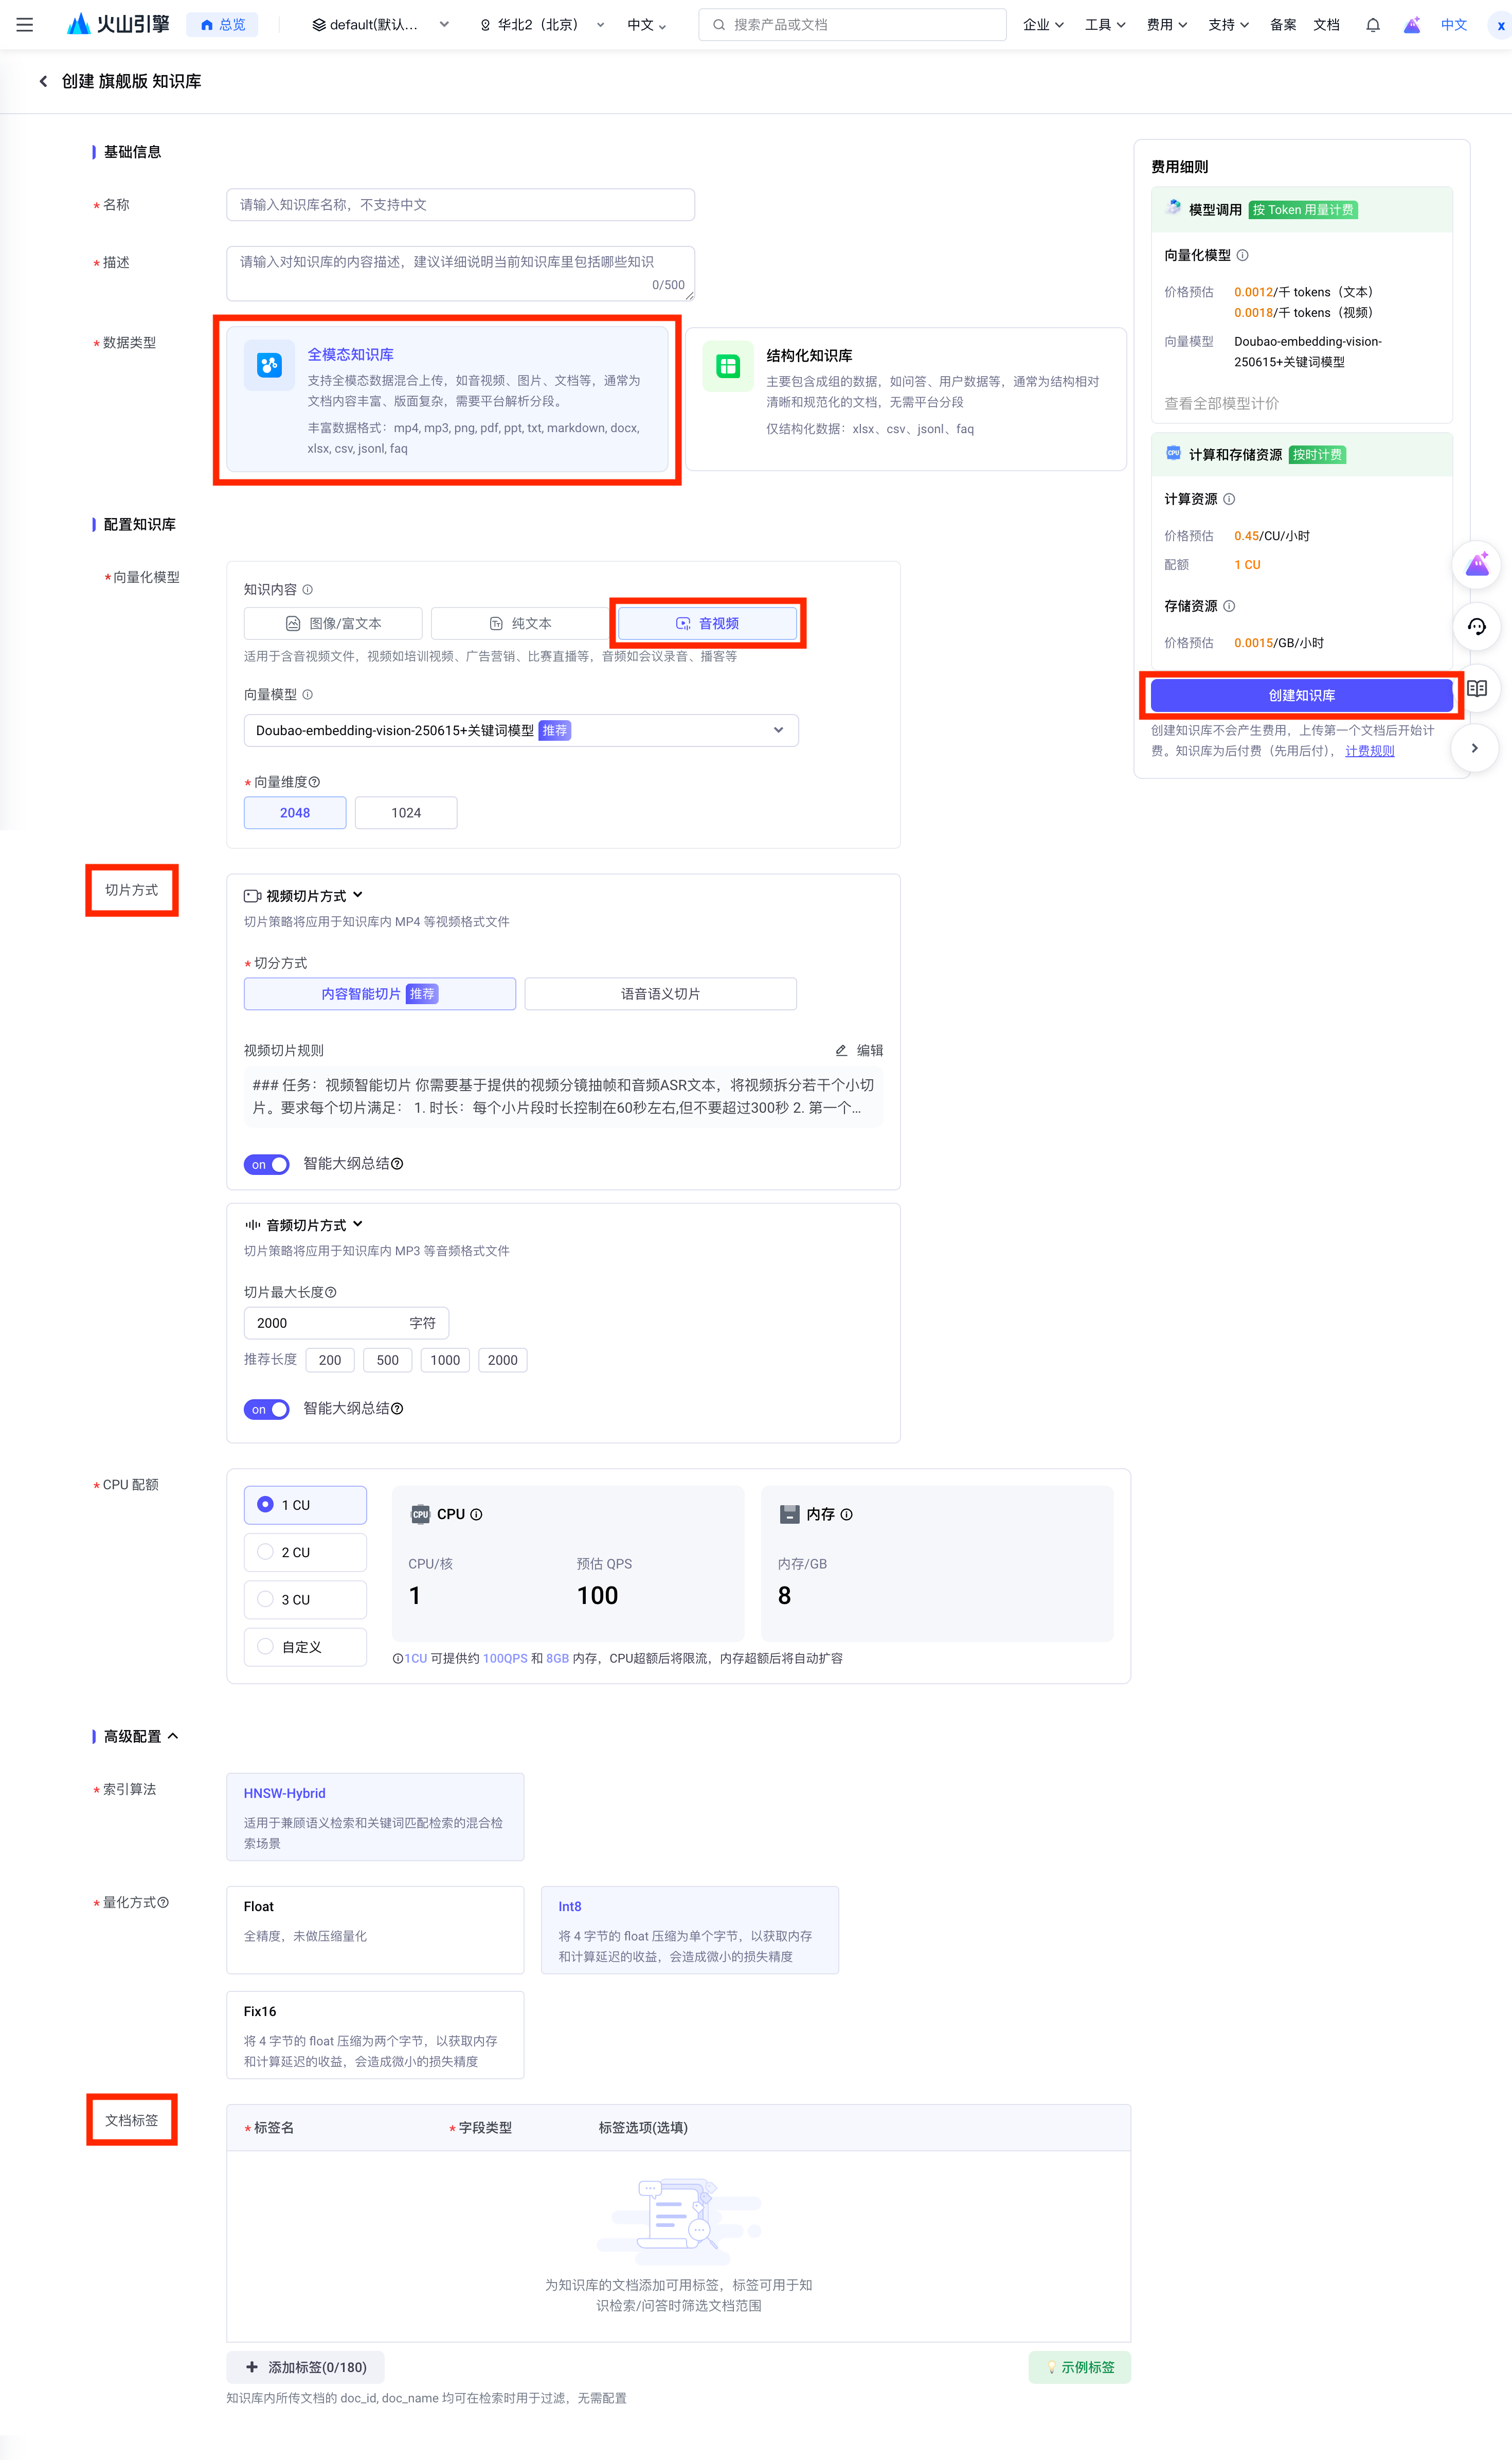Image resolution: width=1512 pixels, height=2460 pixels.
Task: Toggle 智能大纲总结 switch under video slicing
Action: (x=266, y=1164)
